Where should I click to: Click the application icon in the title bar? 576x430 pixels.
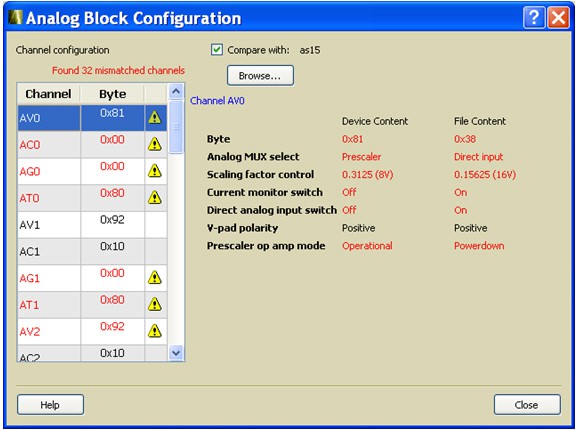pyautogui.click(x=15, y=17)
